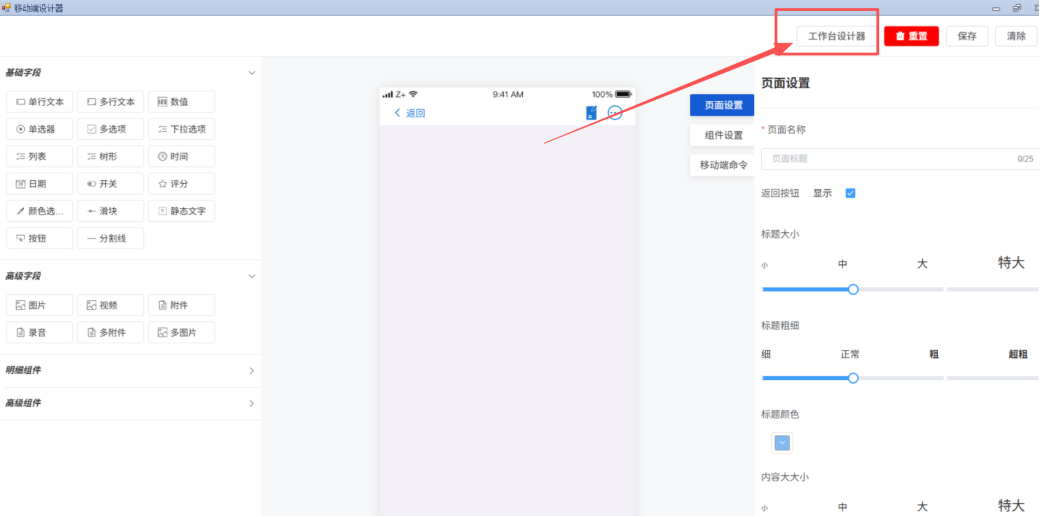Viewport: 1040px width, 517px height.
Task: Uncheck the 显示 checkbox for 返回按钮
Action: coord(850,193)
